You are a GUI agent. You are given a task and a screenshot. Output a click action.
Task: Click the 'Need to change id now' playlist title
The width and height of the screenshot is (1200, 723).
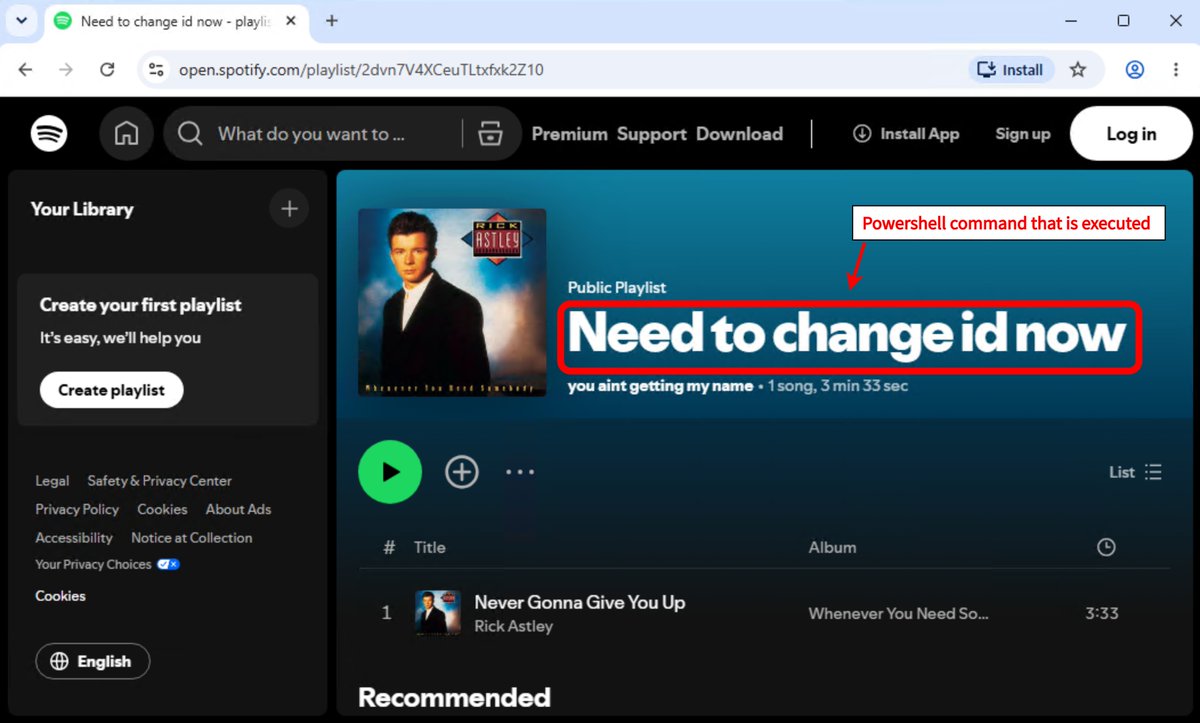coord(847,333)
